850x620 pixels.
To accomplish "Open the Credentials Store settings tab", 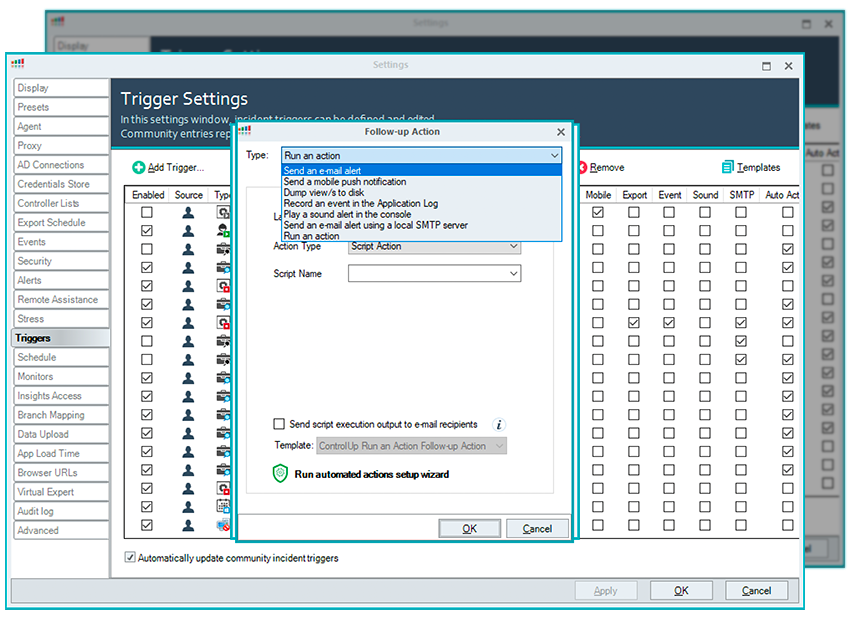I will [x=61, y=184].
